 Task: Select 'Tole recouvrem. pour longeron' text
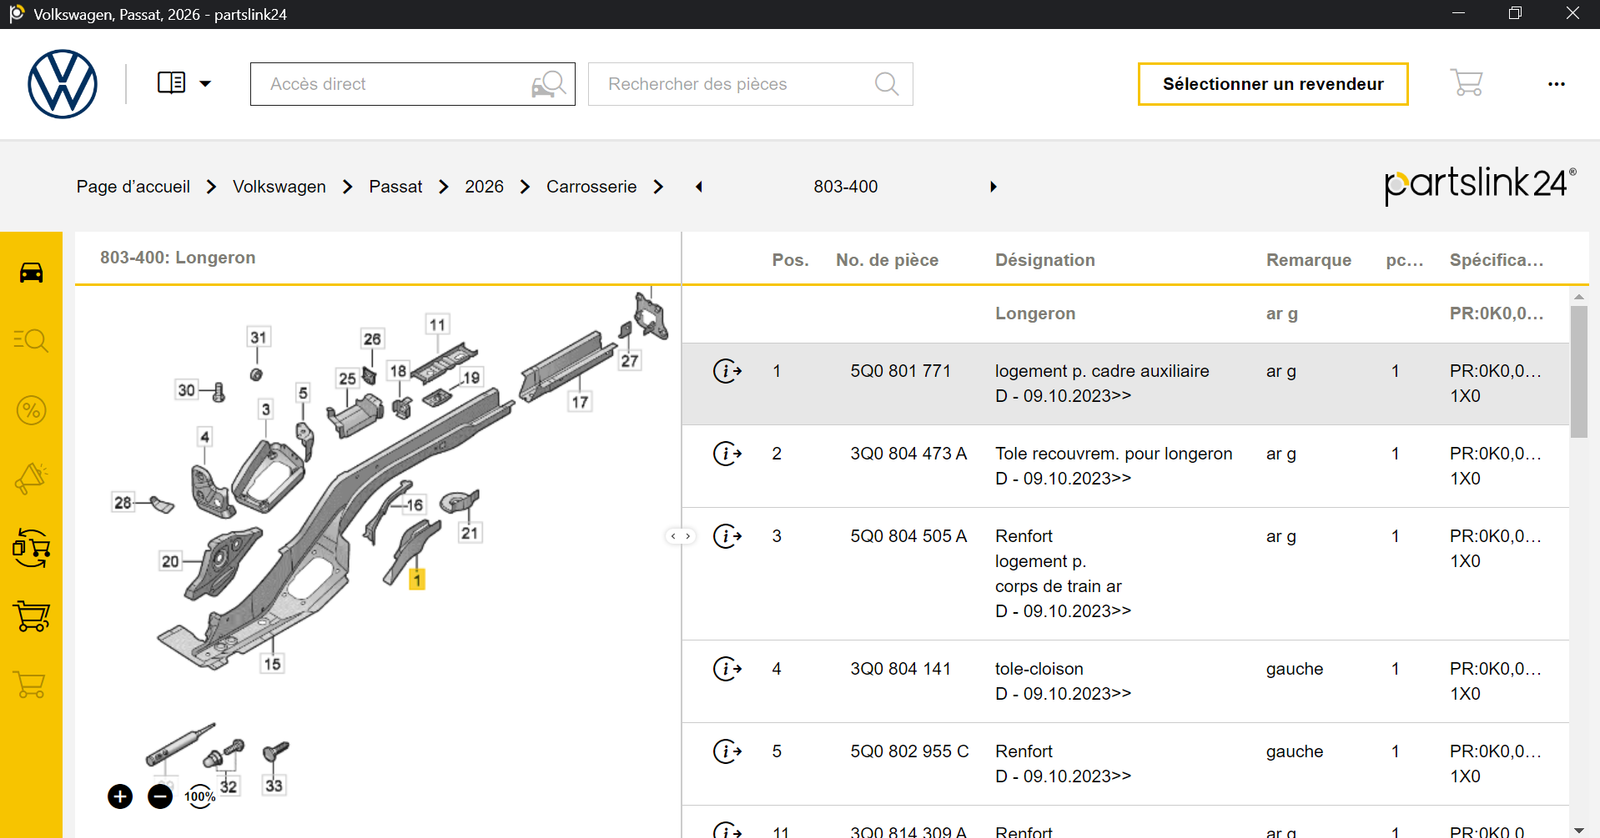pyautogui.click(x=1113, y=454)
